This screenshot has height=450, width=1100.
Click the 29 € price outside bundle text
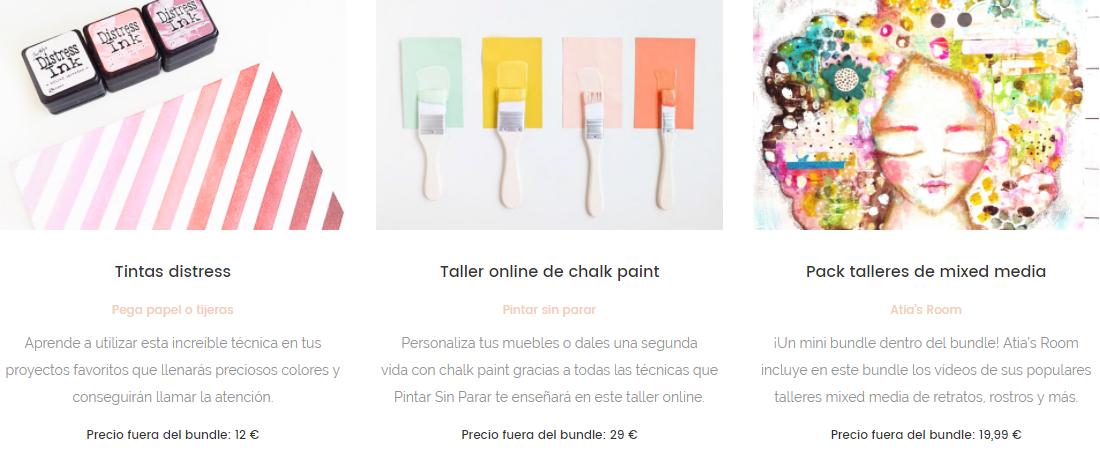pos(549,435)
